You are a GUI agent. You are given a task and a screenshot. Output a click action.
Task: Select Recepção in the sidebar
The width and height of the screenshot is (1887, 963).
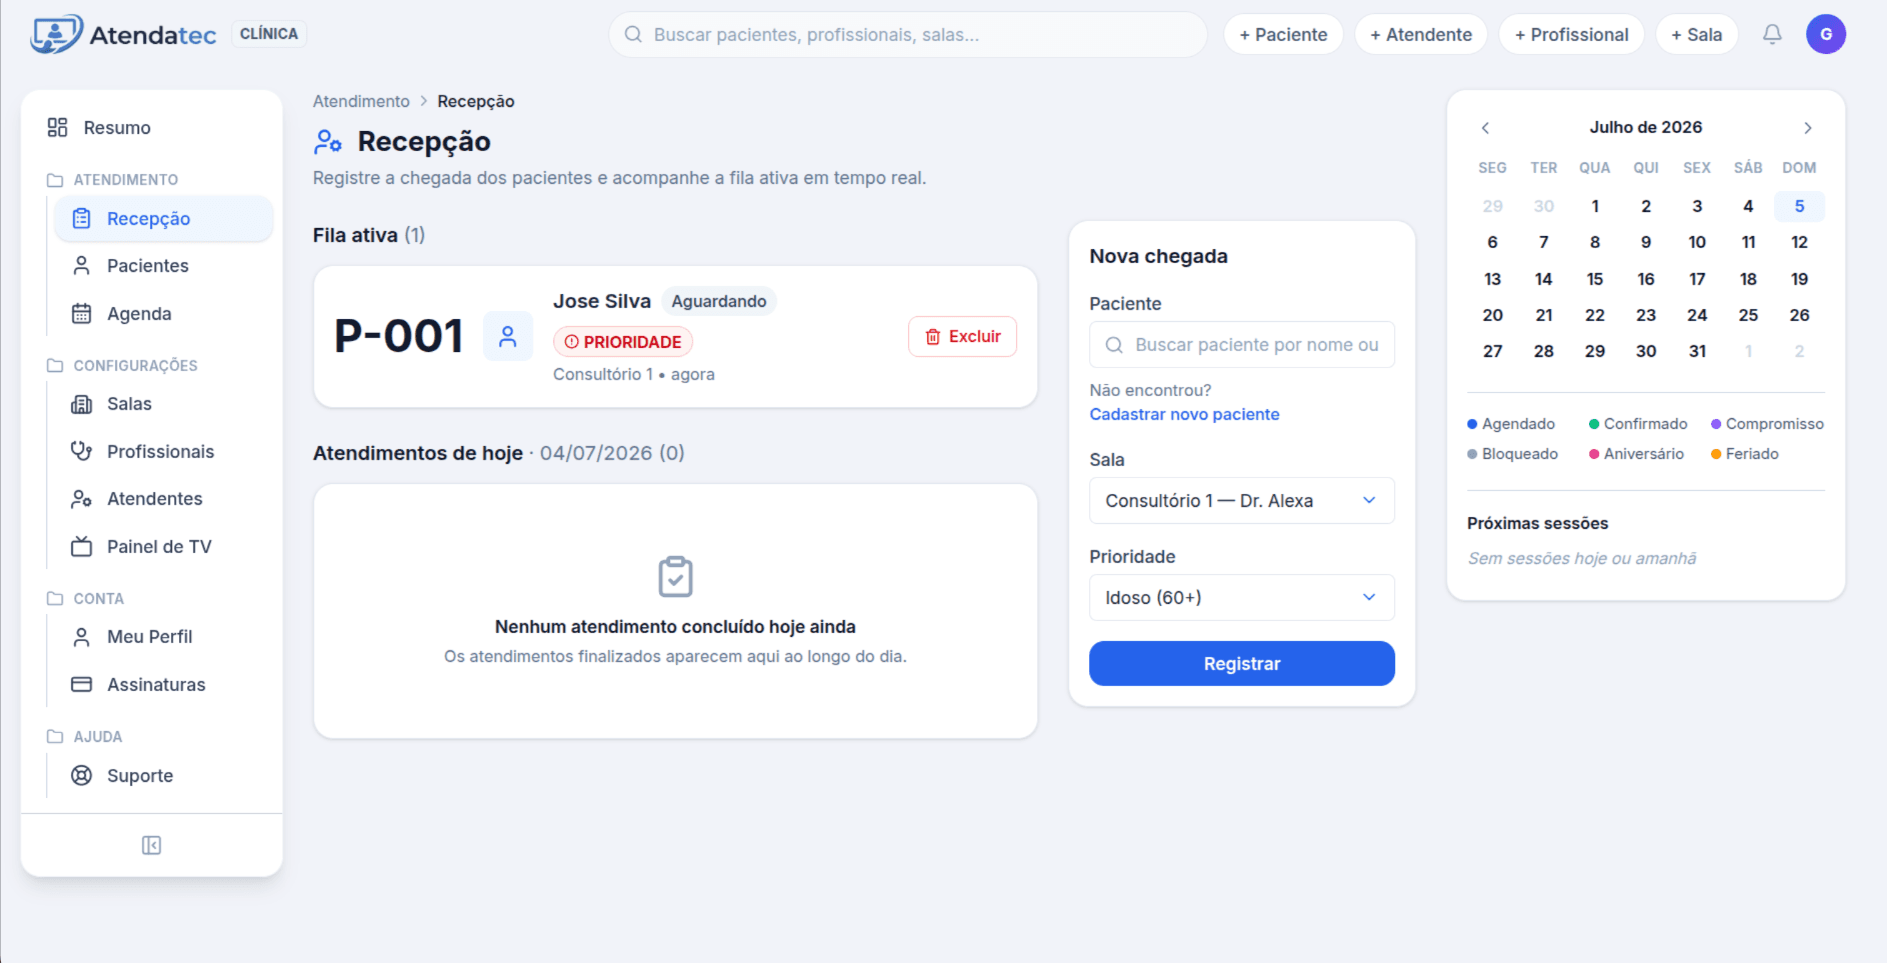point(163,219)
